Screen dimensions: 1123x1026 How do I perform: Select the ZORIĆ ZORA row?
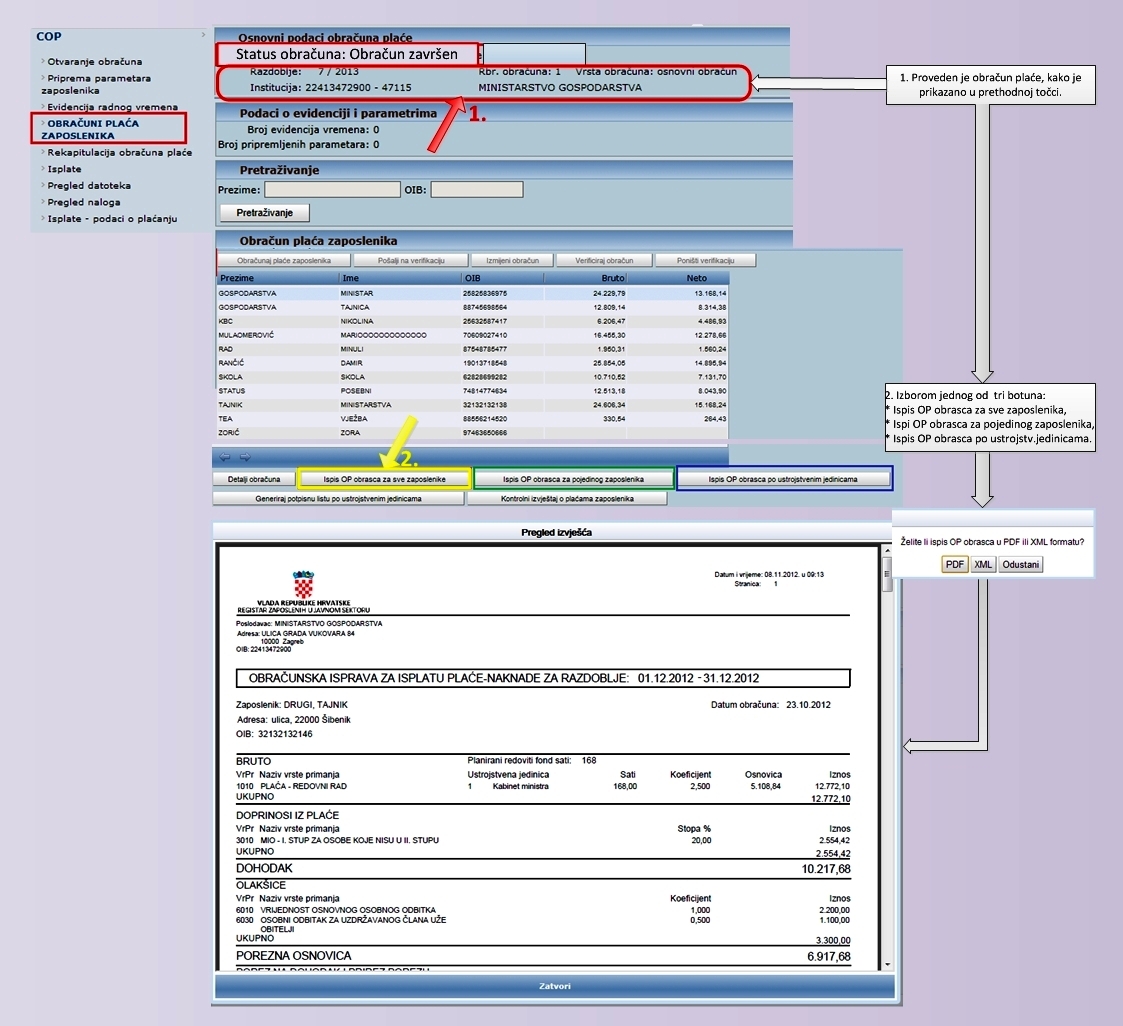tap(473, 432)
